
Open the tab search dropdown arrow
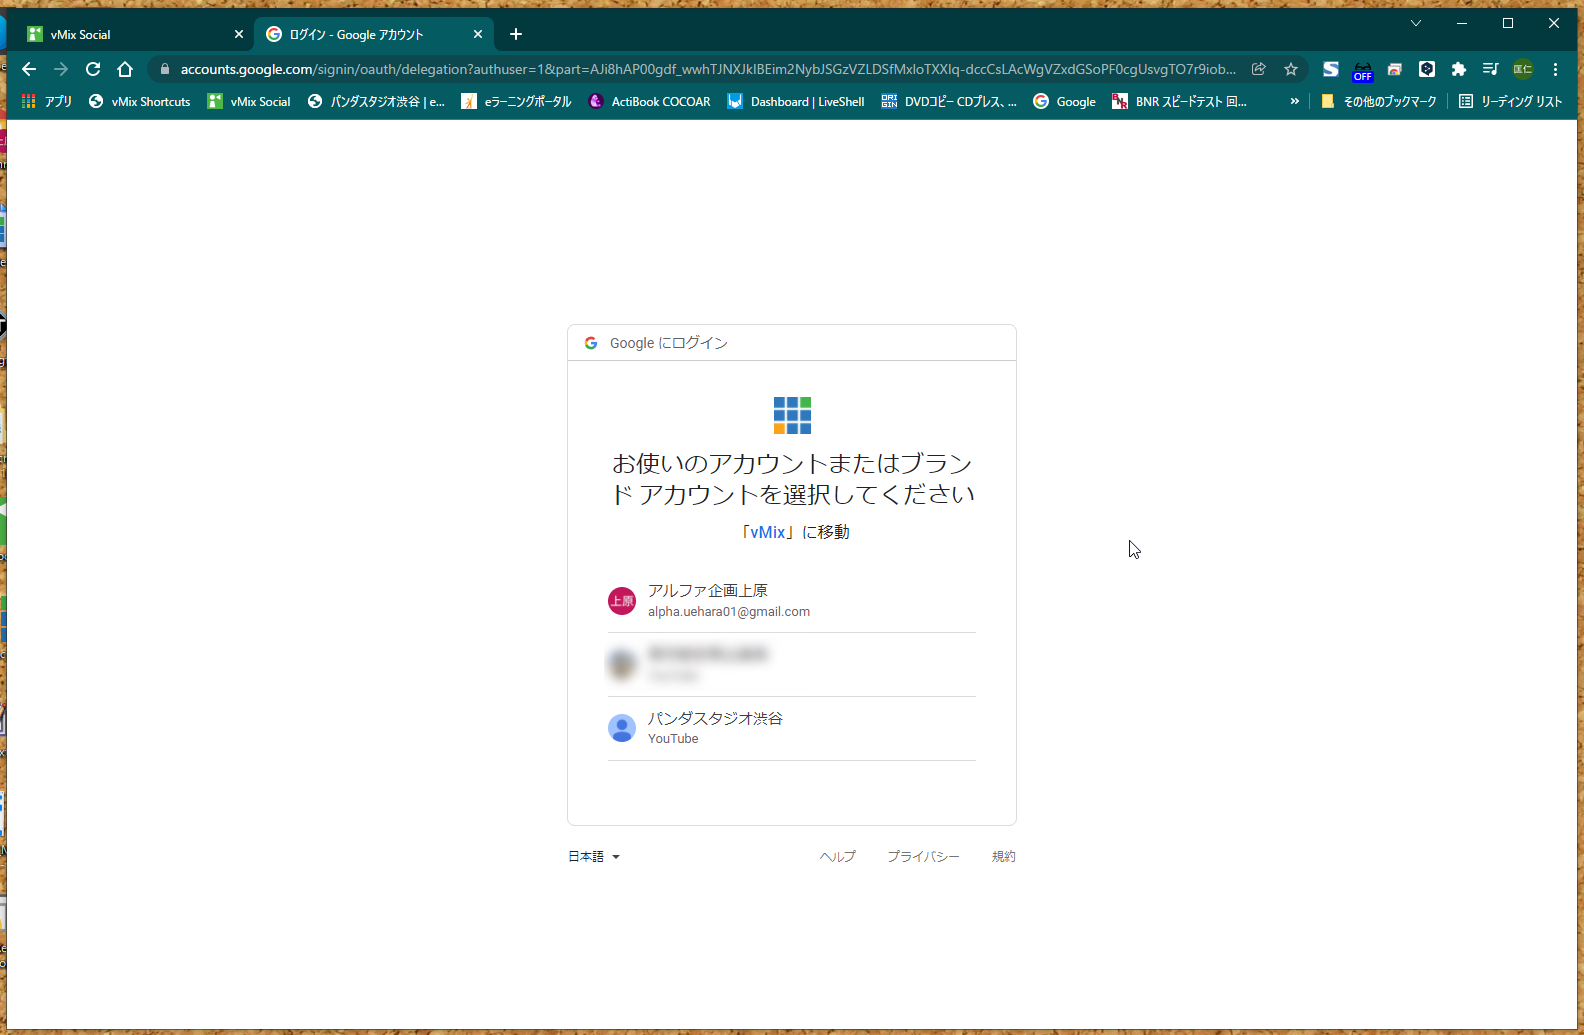point(1416,23)
